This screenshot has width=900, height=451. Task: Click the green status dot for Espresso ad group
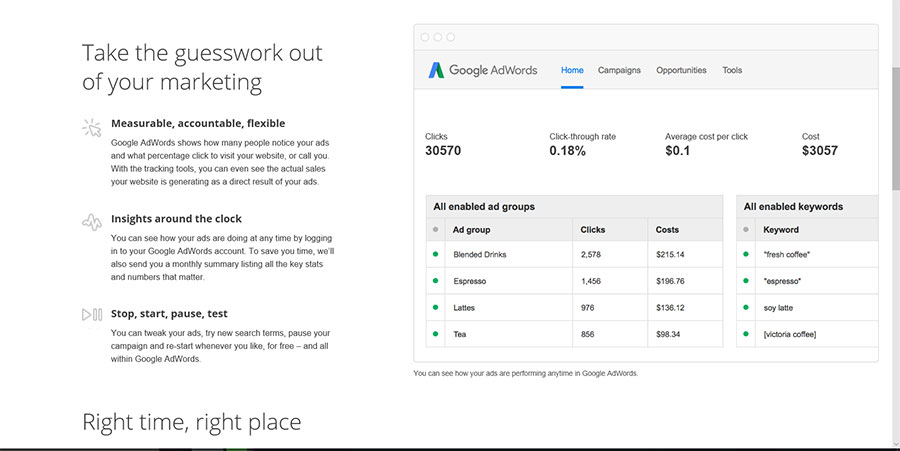point(435,281)
